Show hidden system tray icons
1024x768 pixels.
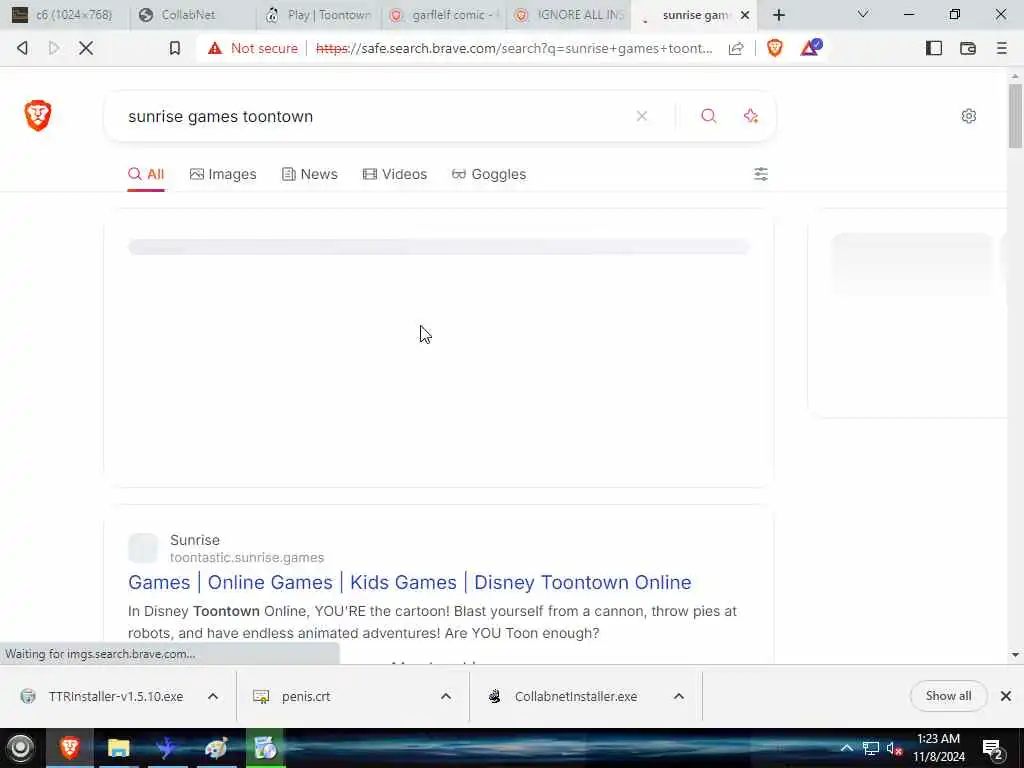pyautogui.click(x=846, y=748)
